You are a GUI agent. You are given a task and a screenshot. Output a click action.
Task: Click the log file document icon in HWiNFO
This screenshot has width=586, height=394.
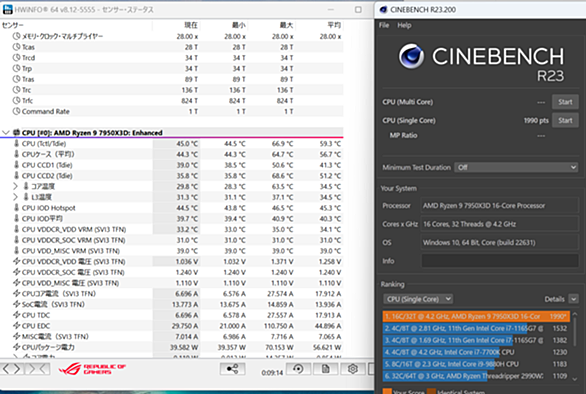click(326, 369)
